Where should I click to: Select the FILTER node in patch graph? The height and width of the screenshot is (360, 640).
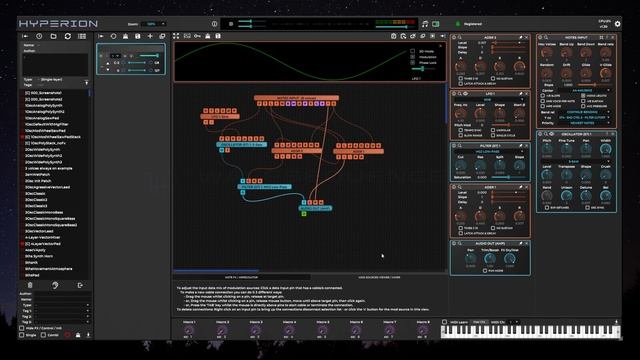pos(265,187)
